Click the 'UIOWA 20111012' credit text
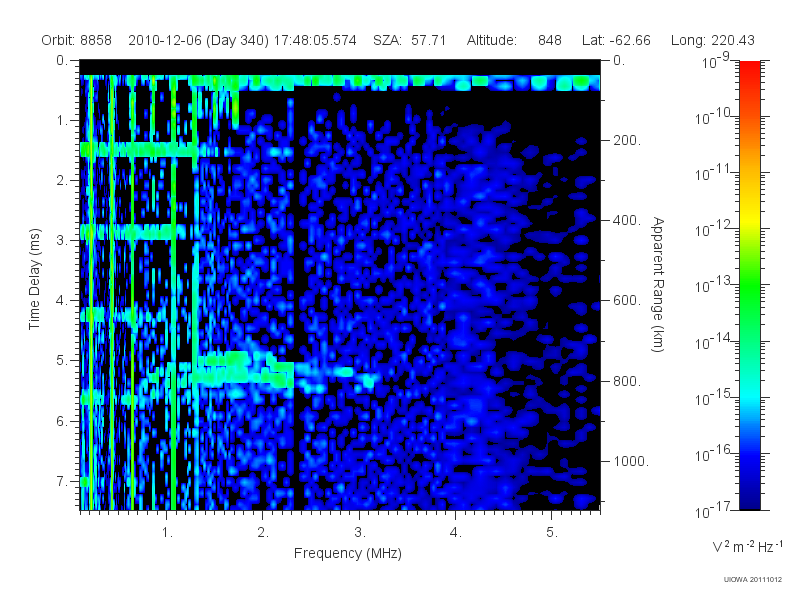Image resolution: width=800 pixels, height=600 pixels. (x=753, y=580)
